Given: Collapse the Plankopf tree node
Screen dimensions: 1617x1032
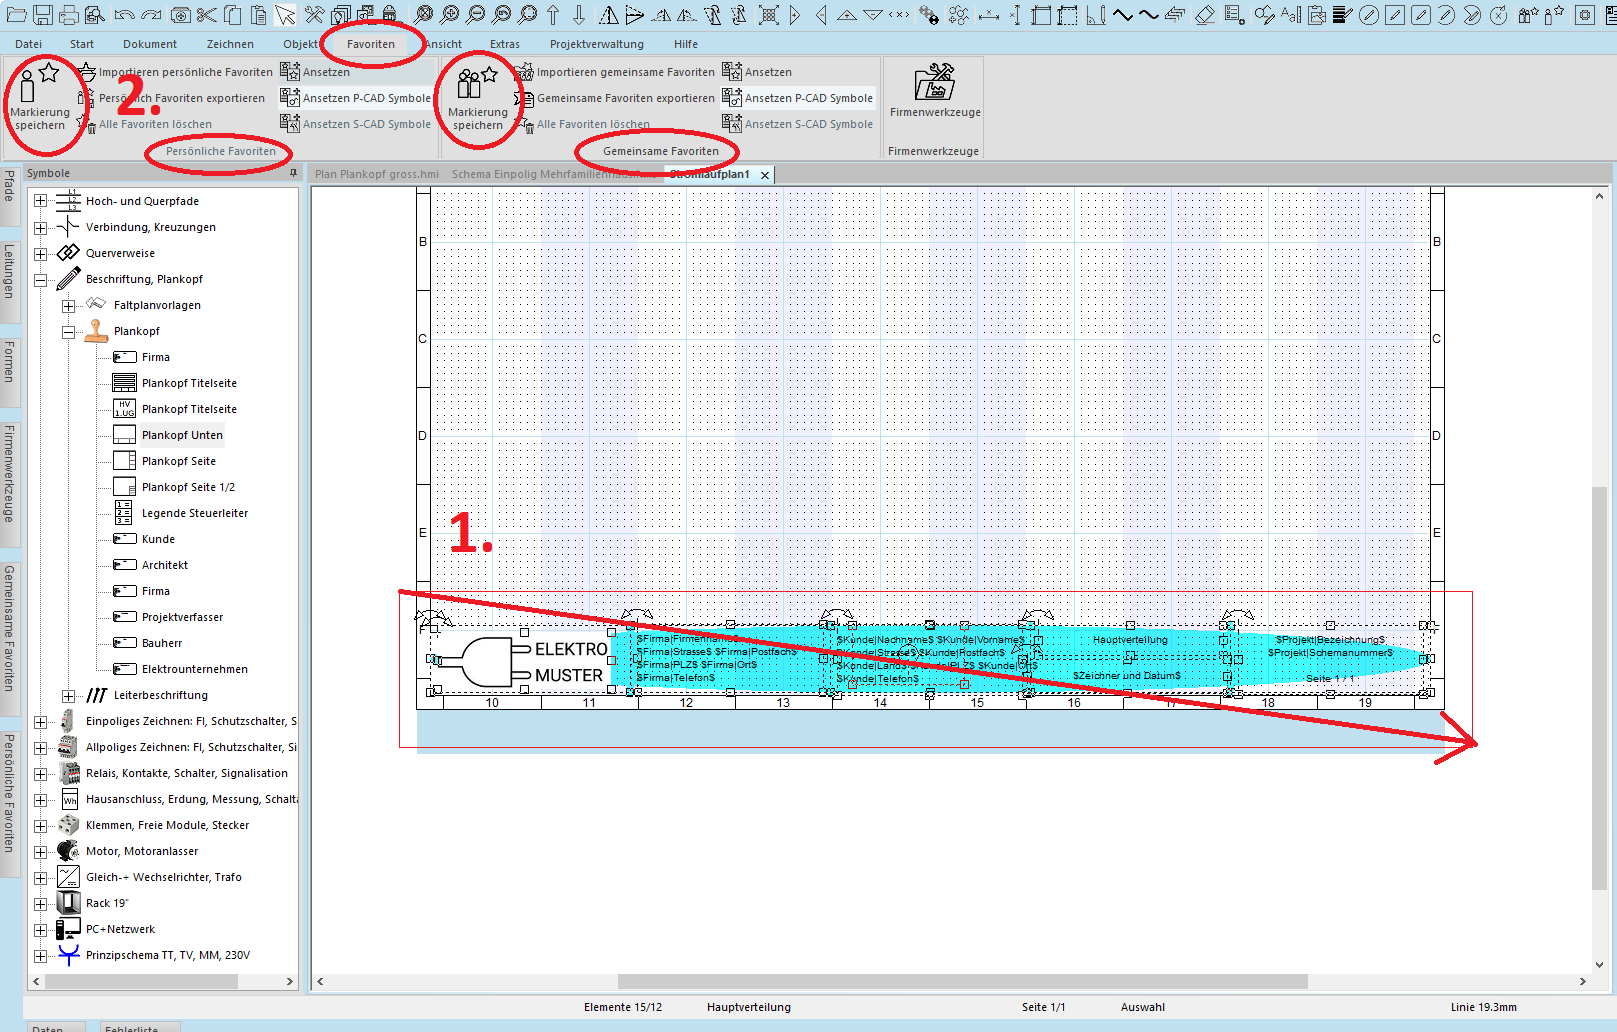Looking at the screenshot, I should [x=68, y=332].
